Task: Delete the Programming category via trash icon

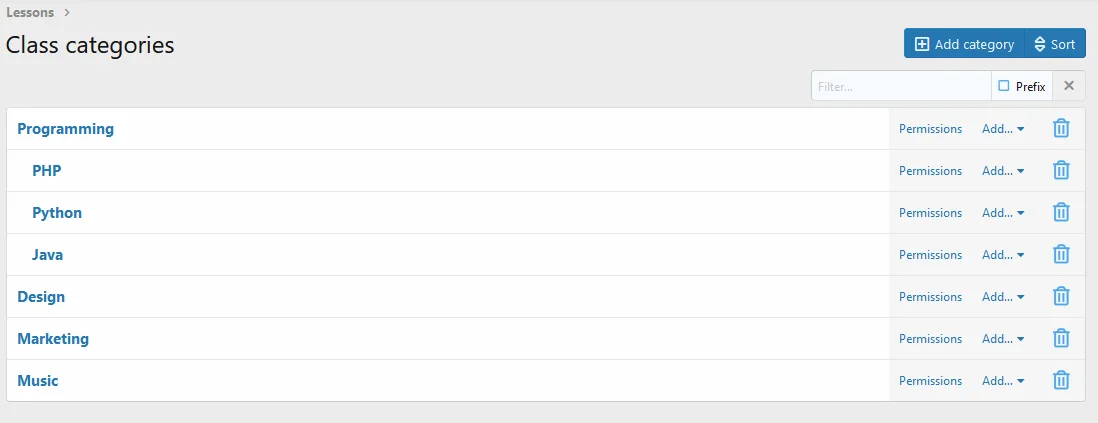Action: 1061,129
